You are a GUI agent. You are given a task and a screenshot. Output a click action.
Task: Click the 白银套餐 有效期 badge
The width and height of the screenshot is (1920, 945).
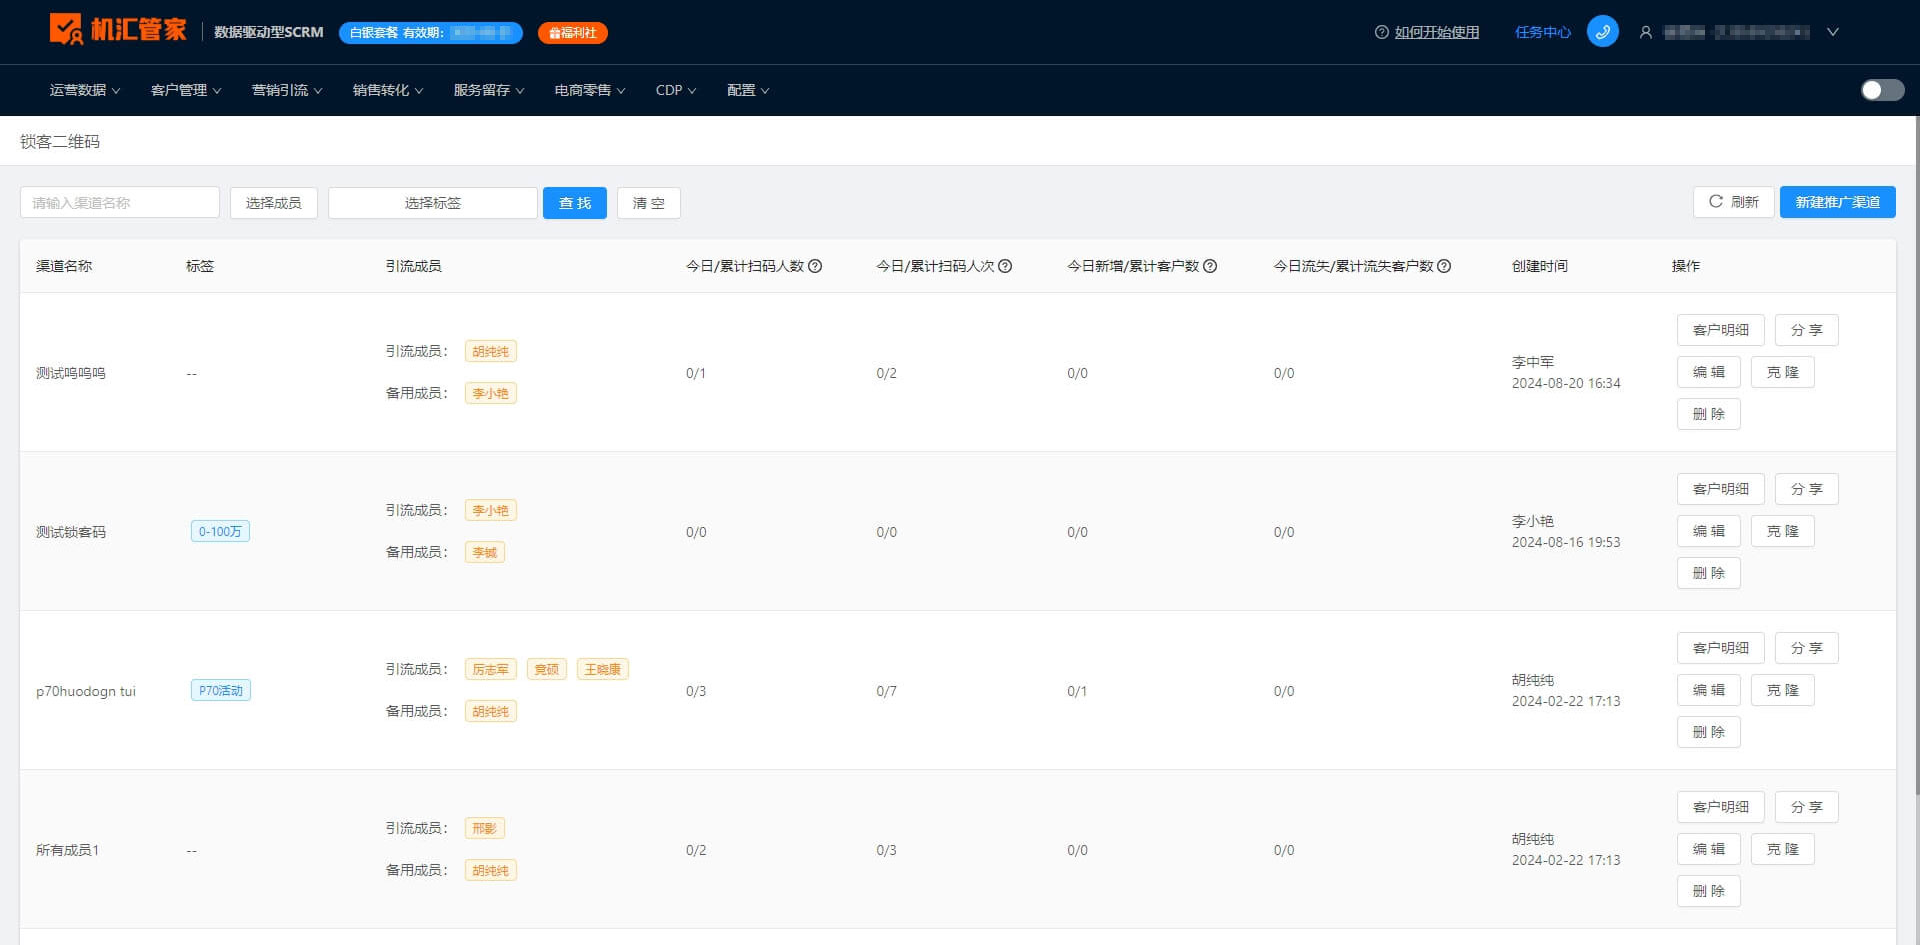pos(431,33)
